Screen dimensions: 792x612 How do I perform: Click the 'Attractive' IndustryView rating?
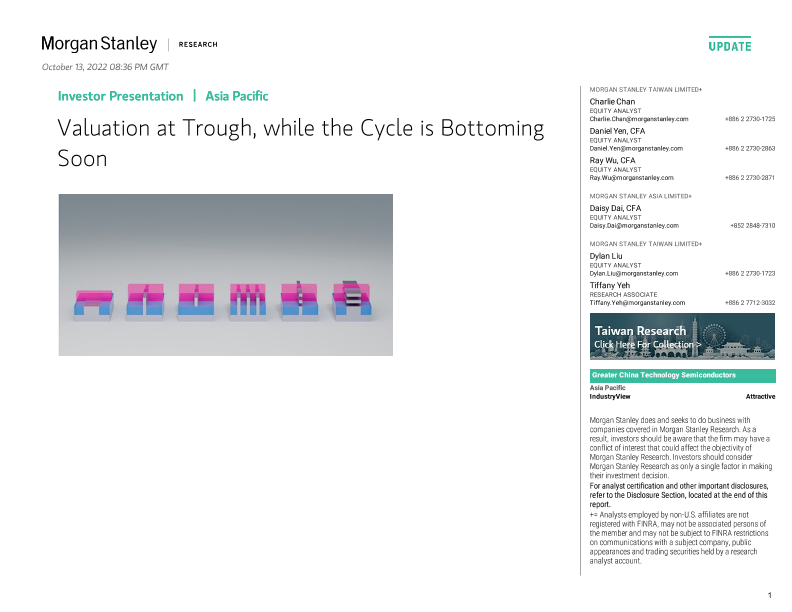[760, 397]
